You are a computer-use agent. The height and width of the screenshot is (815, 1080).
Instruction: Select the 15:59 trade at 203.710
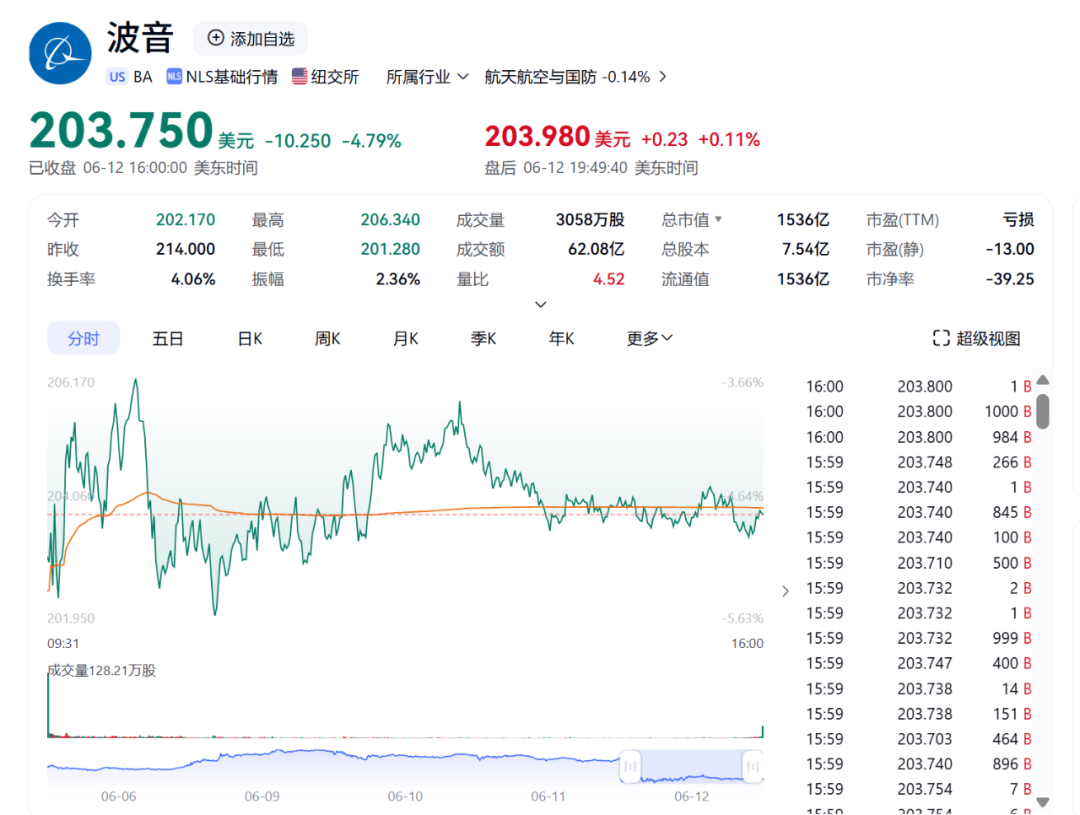919,563
